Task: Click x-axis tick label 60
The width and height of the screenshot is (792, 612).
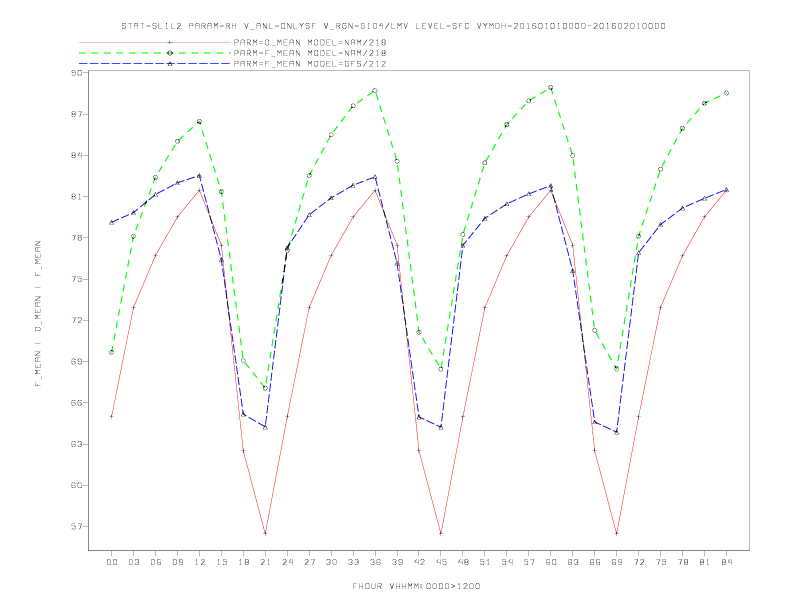Action: pos(551,562)
